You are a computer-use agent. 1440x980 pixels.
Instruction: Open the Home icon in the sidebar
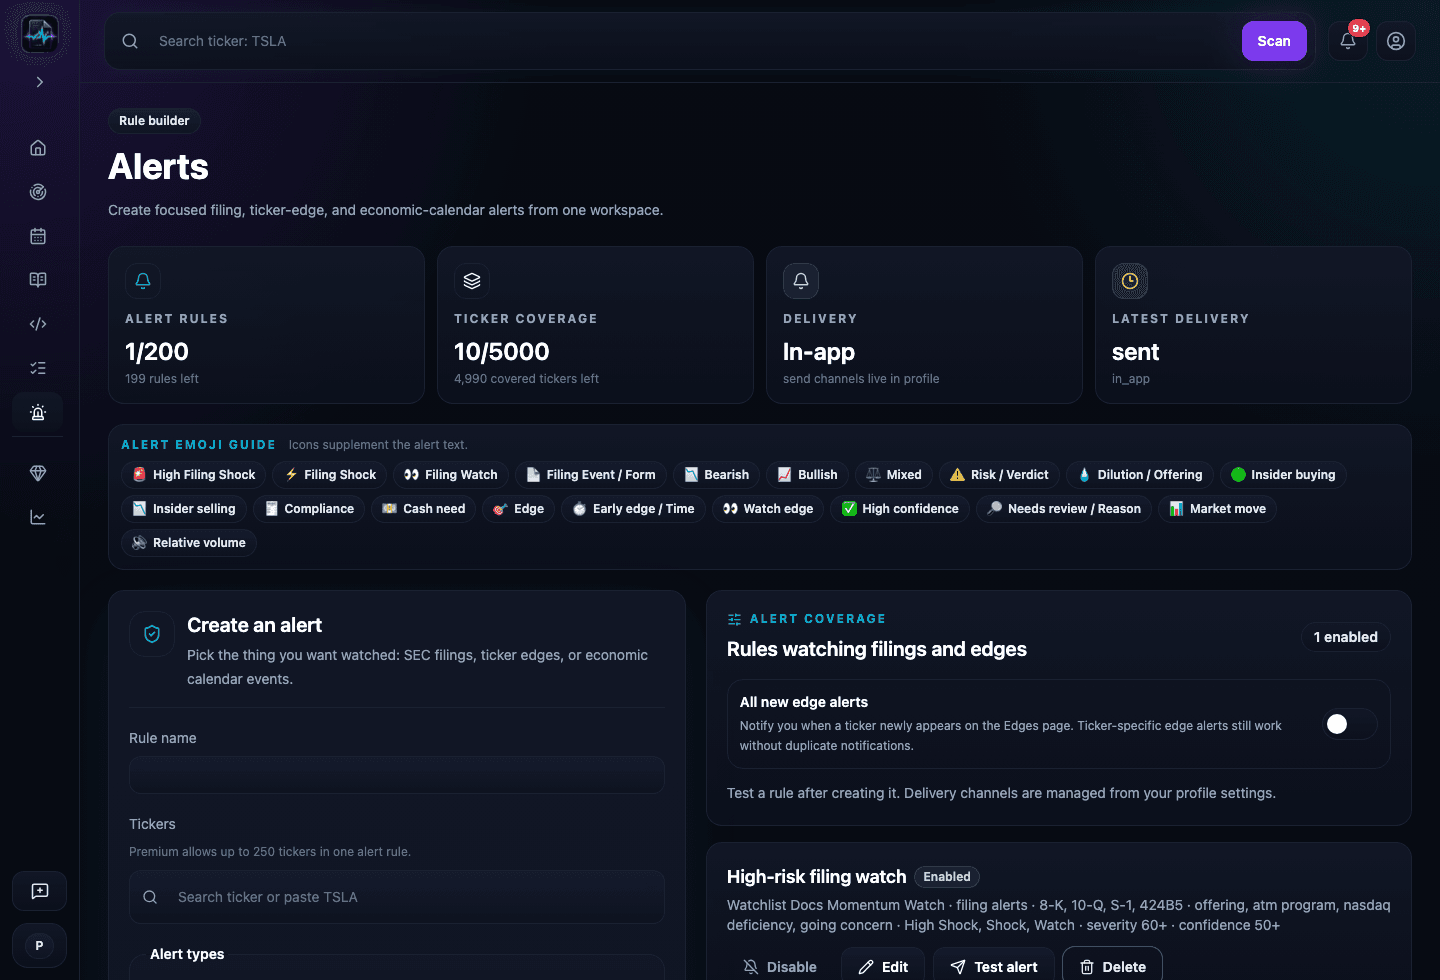coord(38,148)
